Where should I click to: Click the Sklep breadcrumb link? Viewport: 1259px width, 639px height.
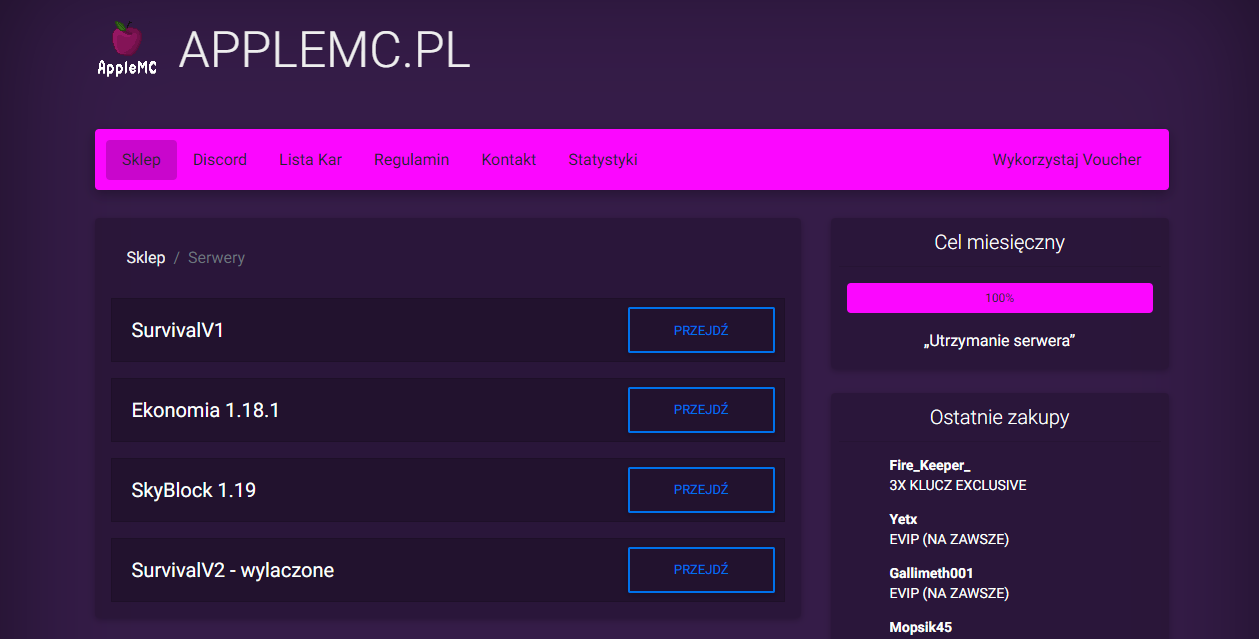(146, 258)
